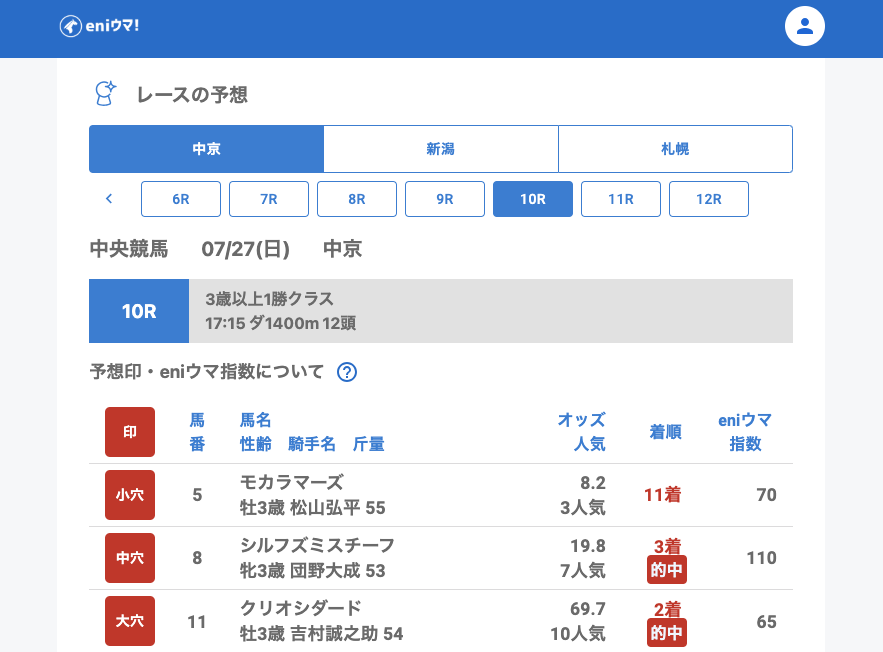Open the help question mark icon
This screenshot has height=652, width=883.
pos(347,372)
